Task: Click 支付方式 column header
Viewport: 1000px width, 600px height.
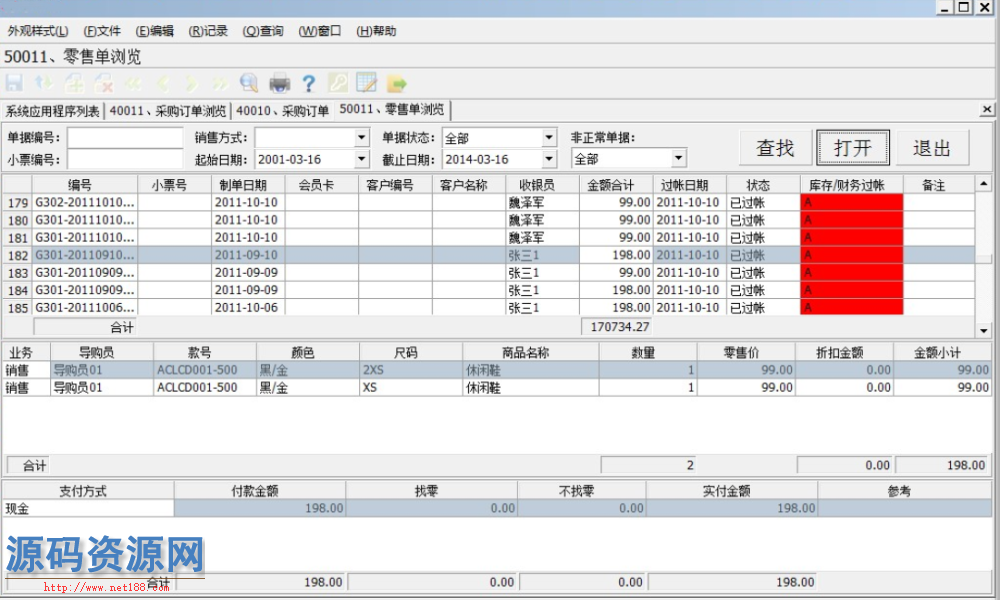Action: pyautogui.click(x=88, y=491)
